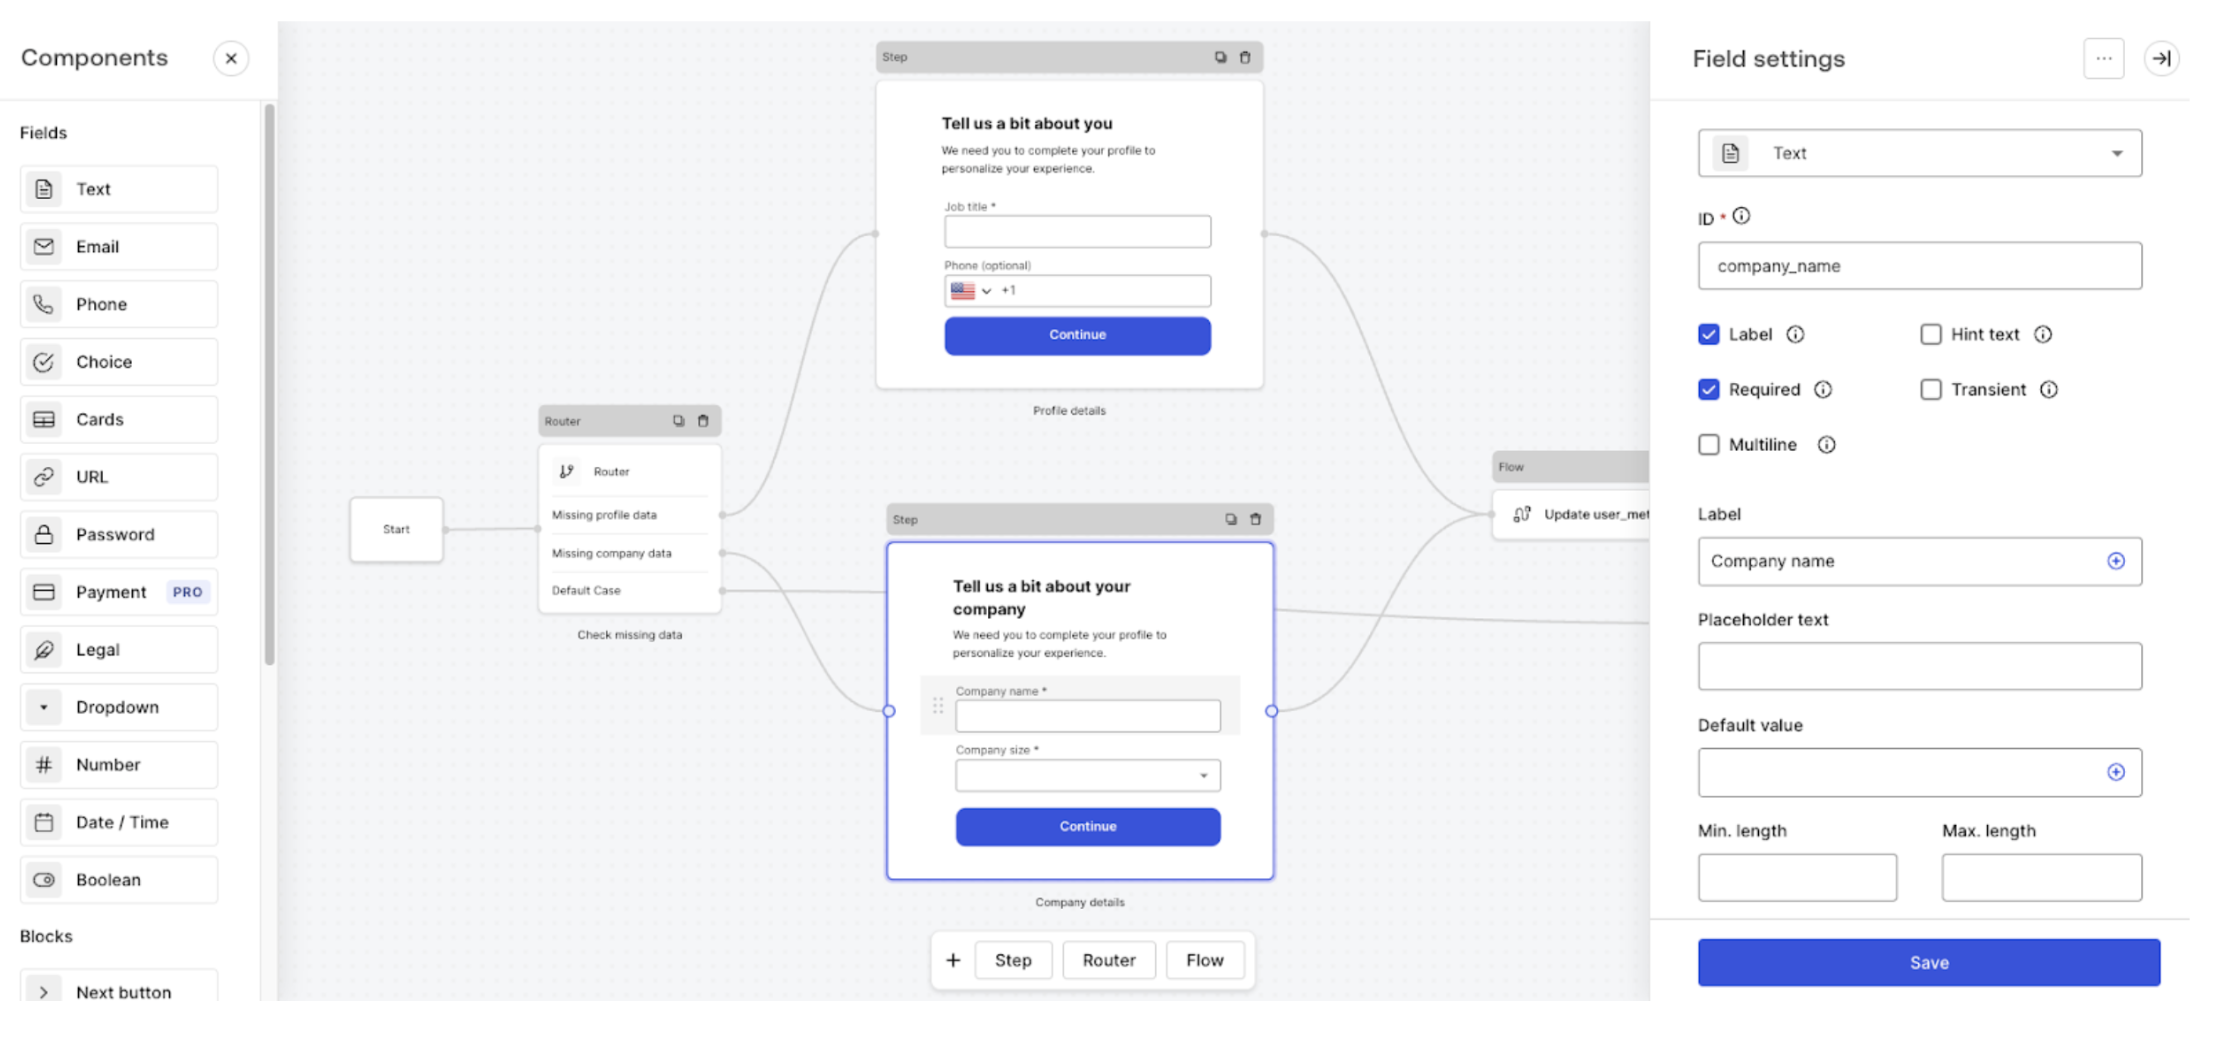
Task: Click the Placeholder text input field
Action: point(1919,666)
